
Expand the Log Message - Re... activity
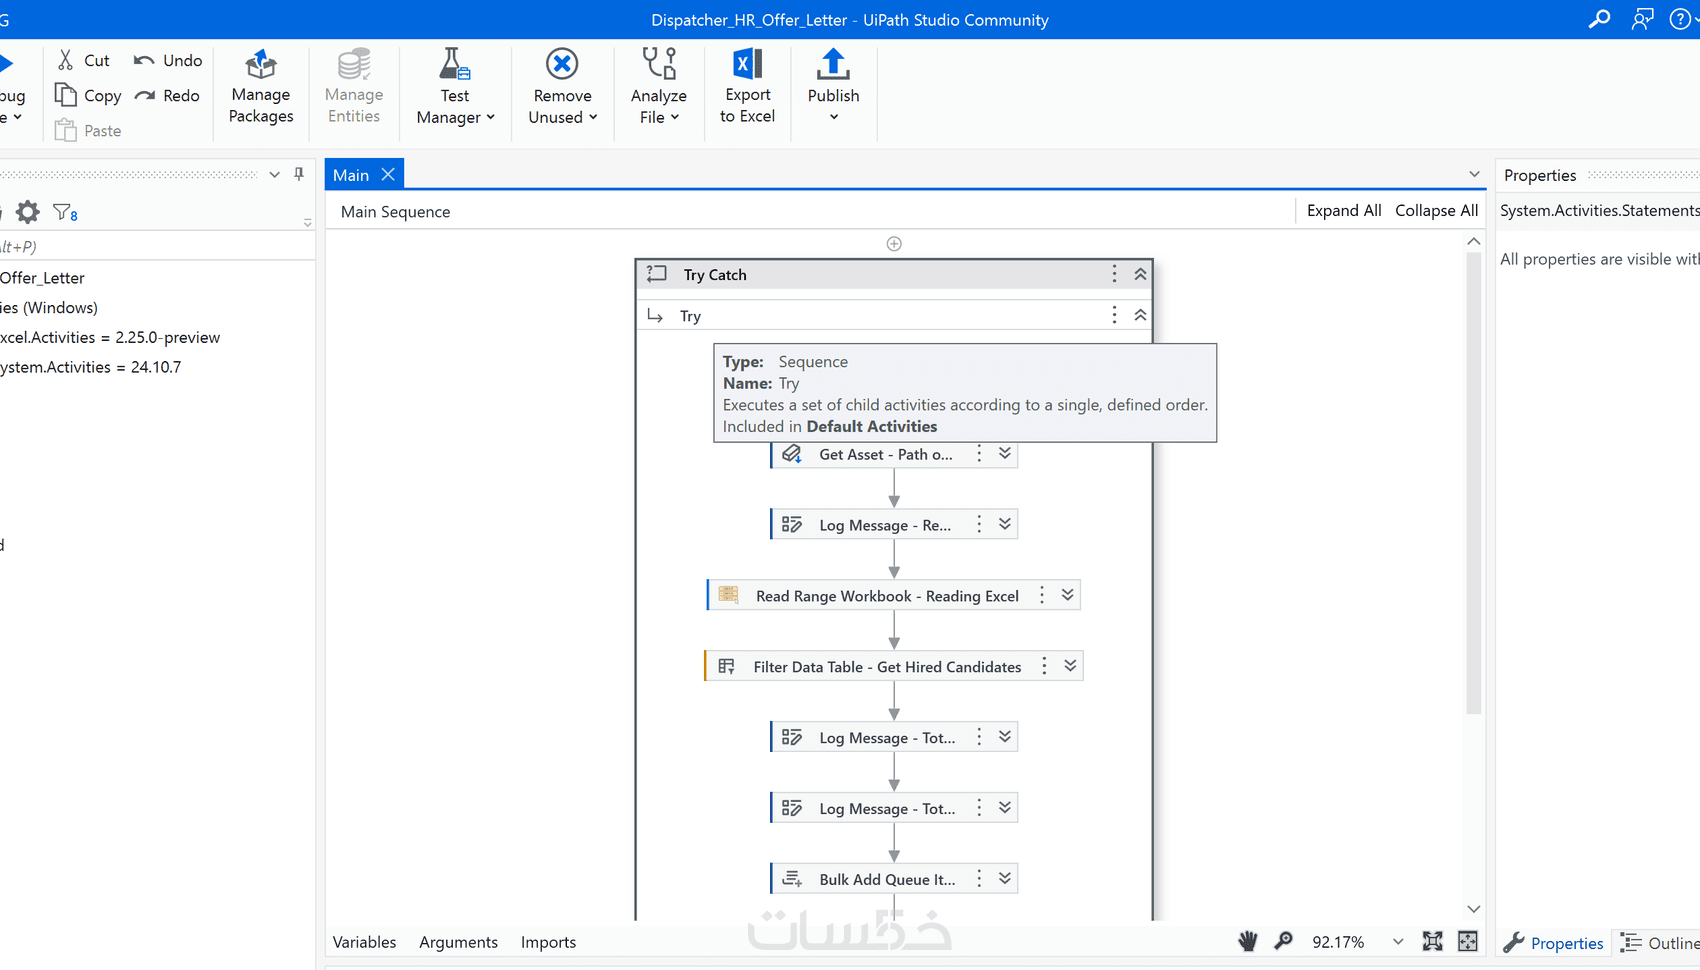coord(1005,525)
